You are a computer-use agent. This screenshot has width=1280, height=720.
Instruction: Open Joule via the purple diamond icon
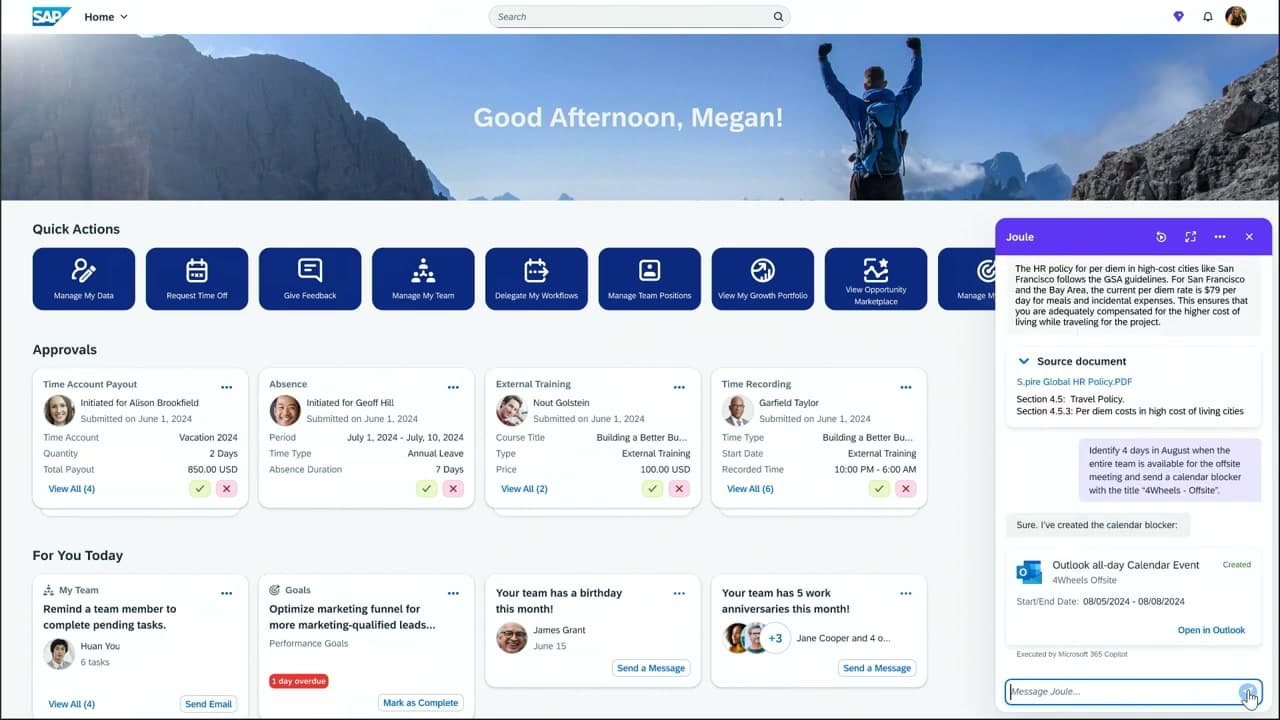[x=1179, y=17]
